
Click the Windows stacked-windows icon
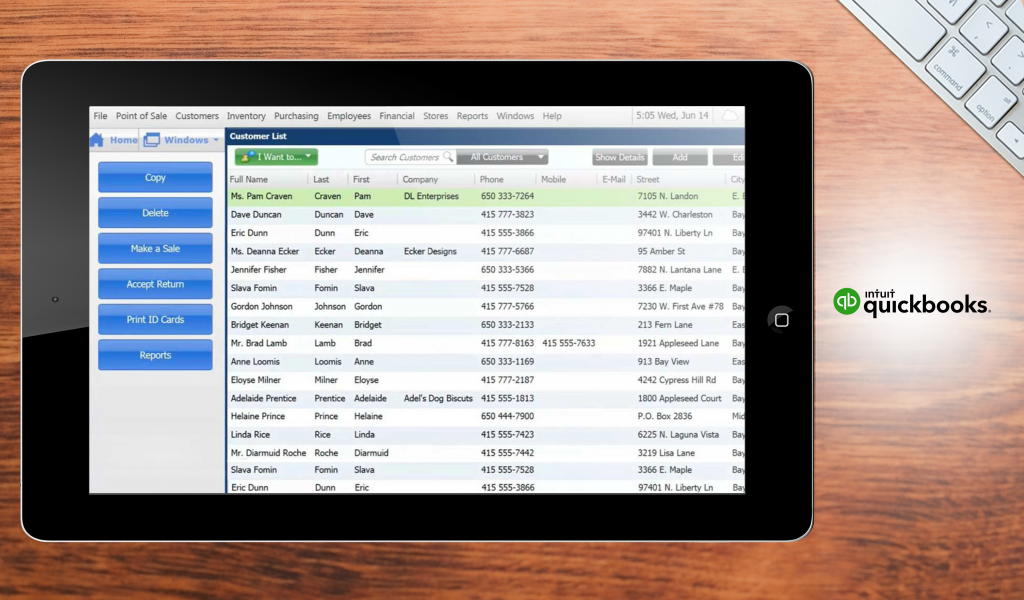pos(152,140)
